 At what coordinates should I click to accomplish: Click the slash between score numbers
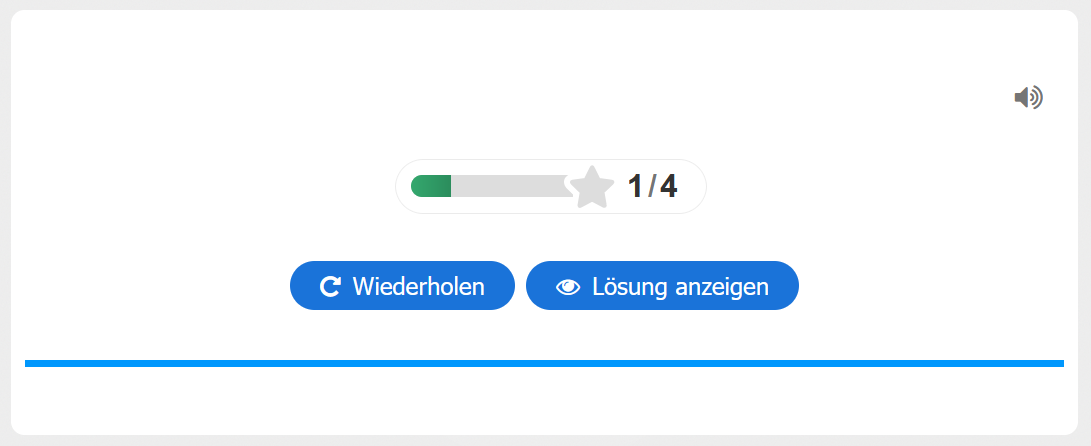click(652, 187)
